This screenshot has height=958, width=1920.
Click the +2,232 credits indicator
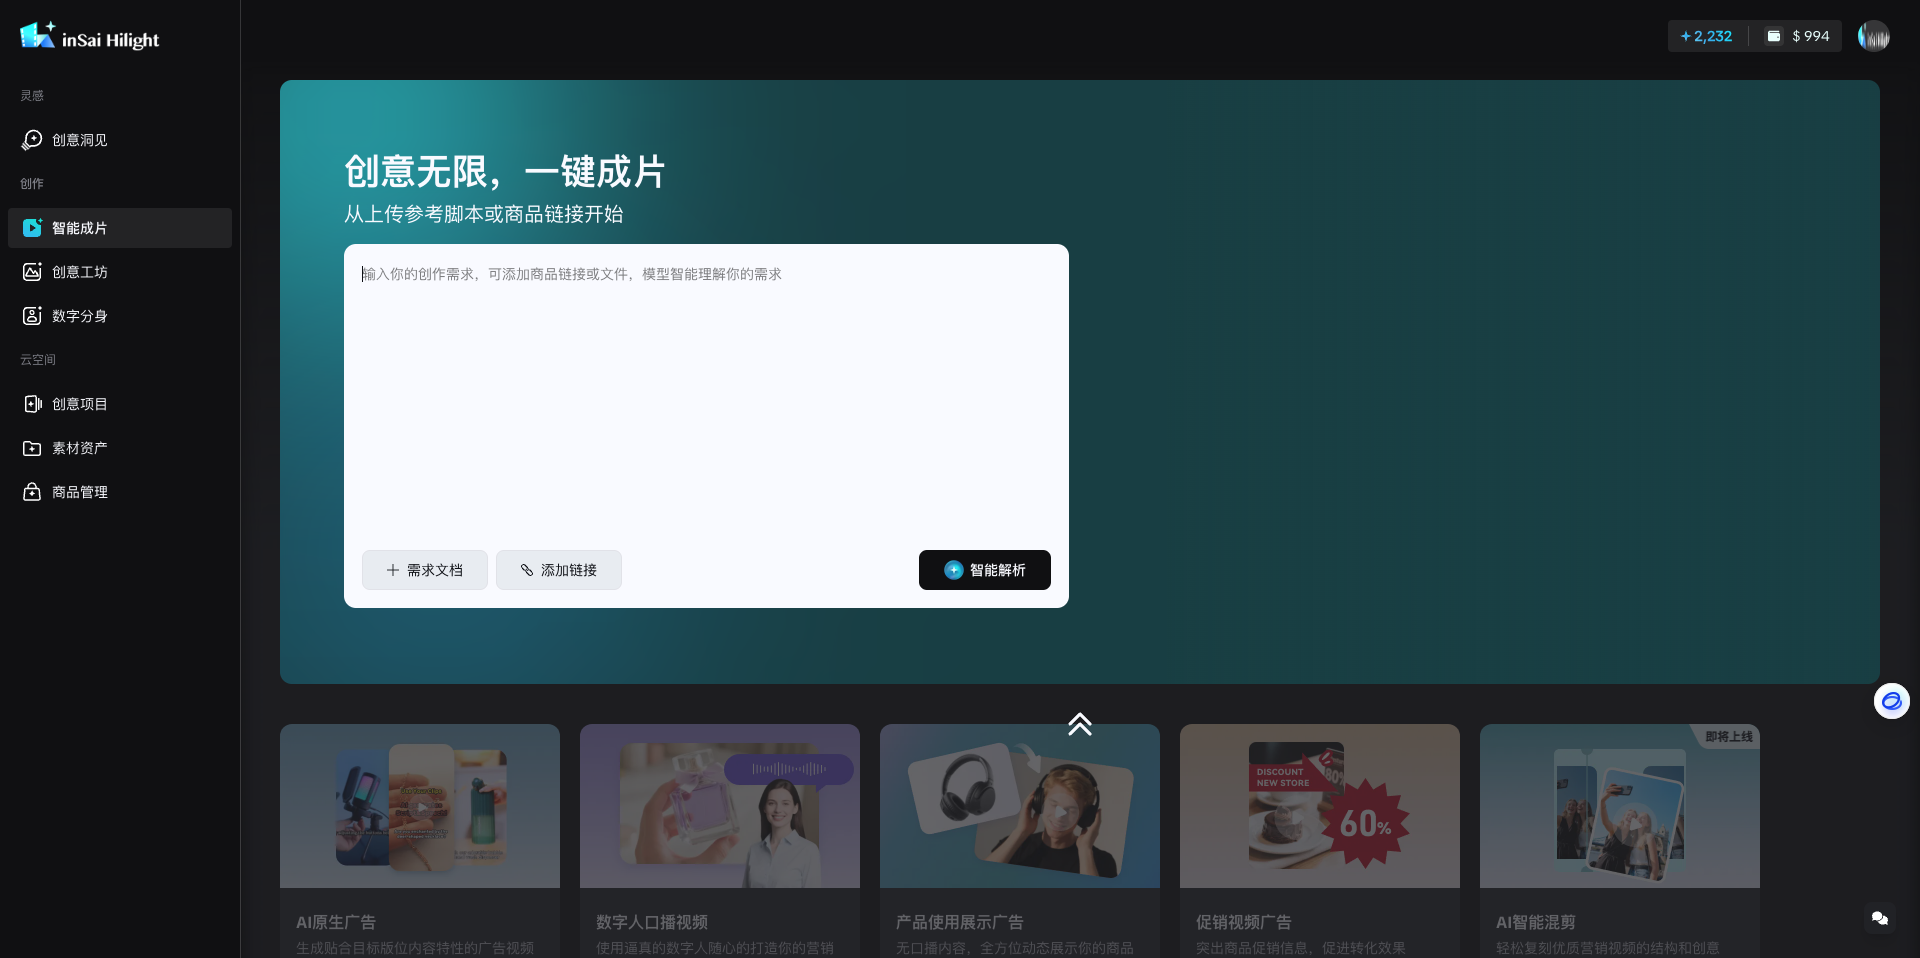click(1706, 36)
